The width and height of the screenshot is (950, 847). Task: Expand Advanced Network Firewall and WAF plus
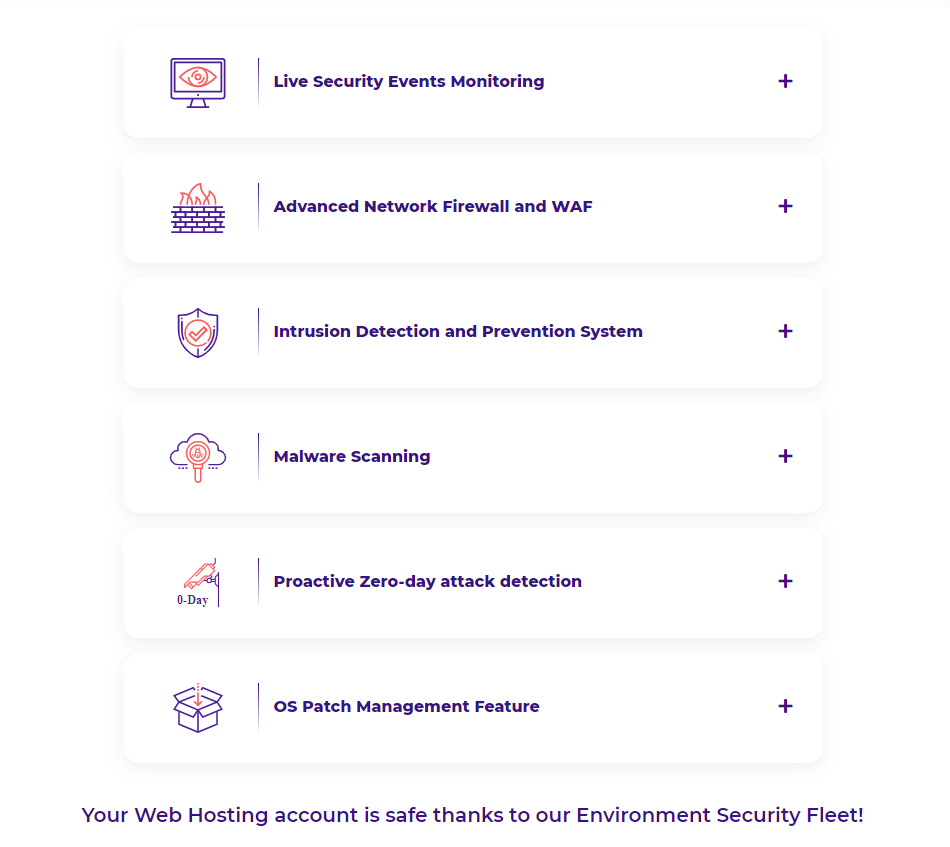pyautogui.click(x=785, y=206)
